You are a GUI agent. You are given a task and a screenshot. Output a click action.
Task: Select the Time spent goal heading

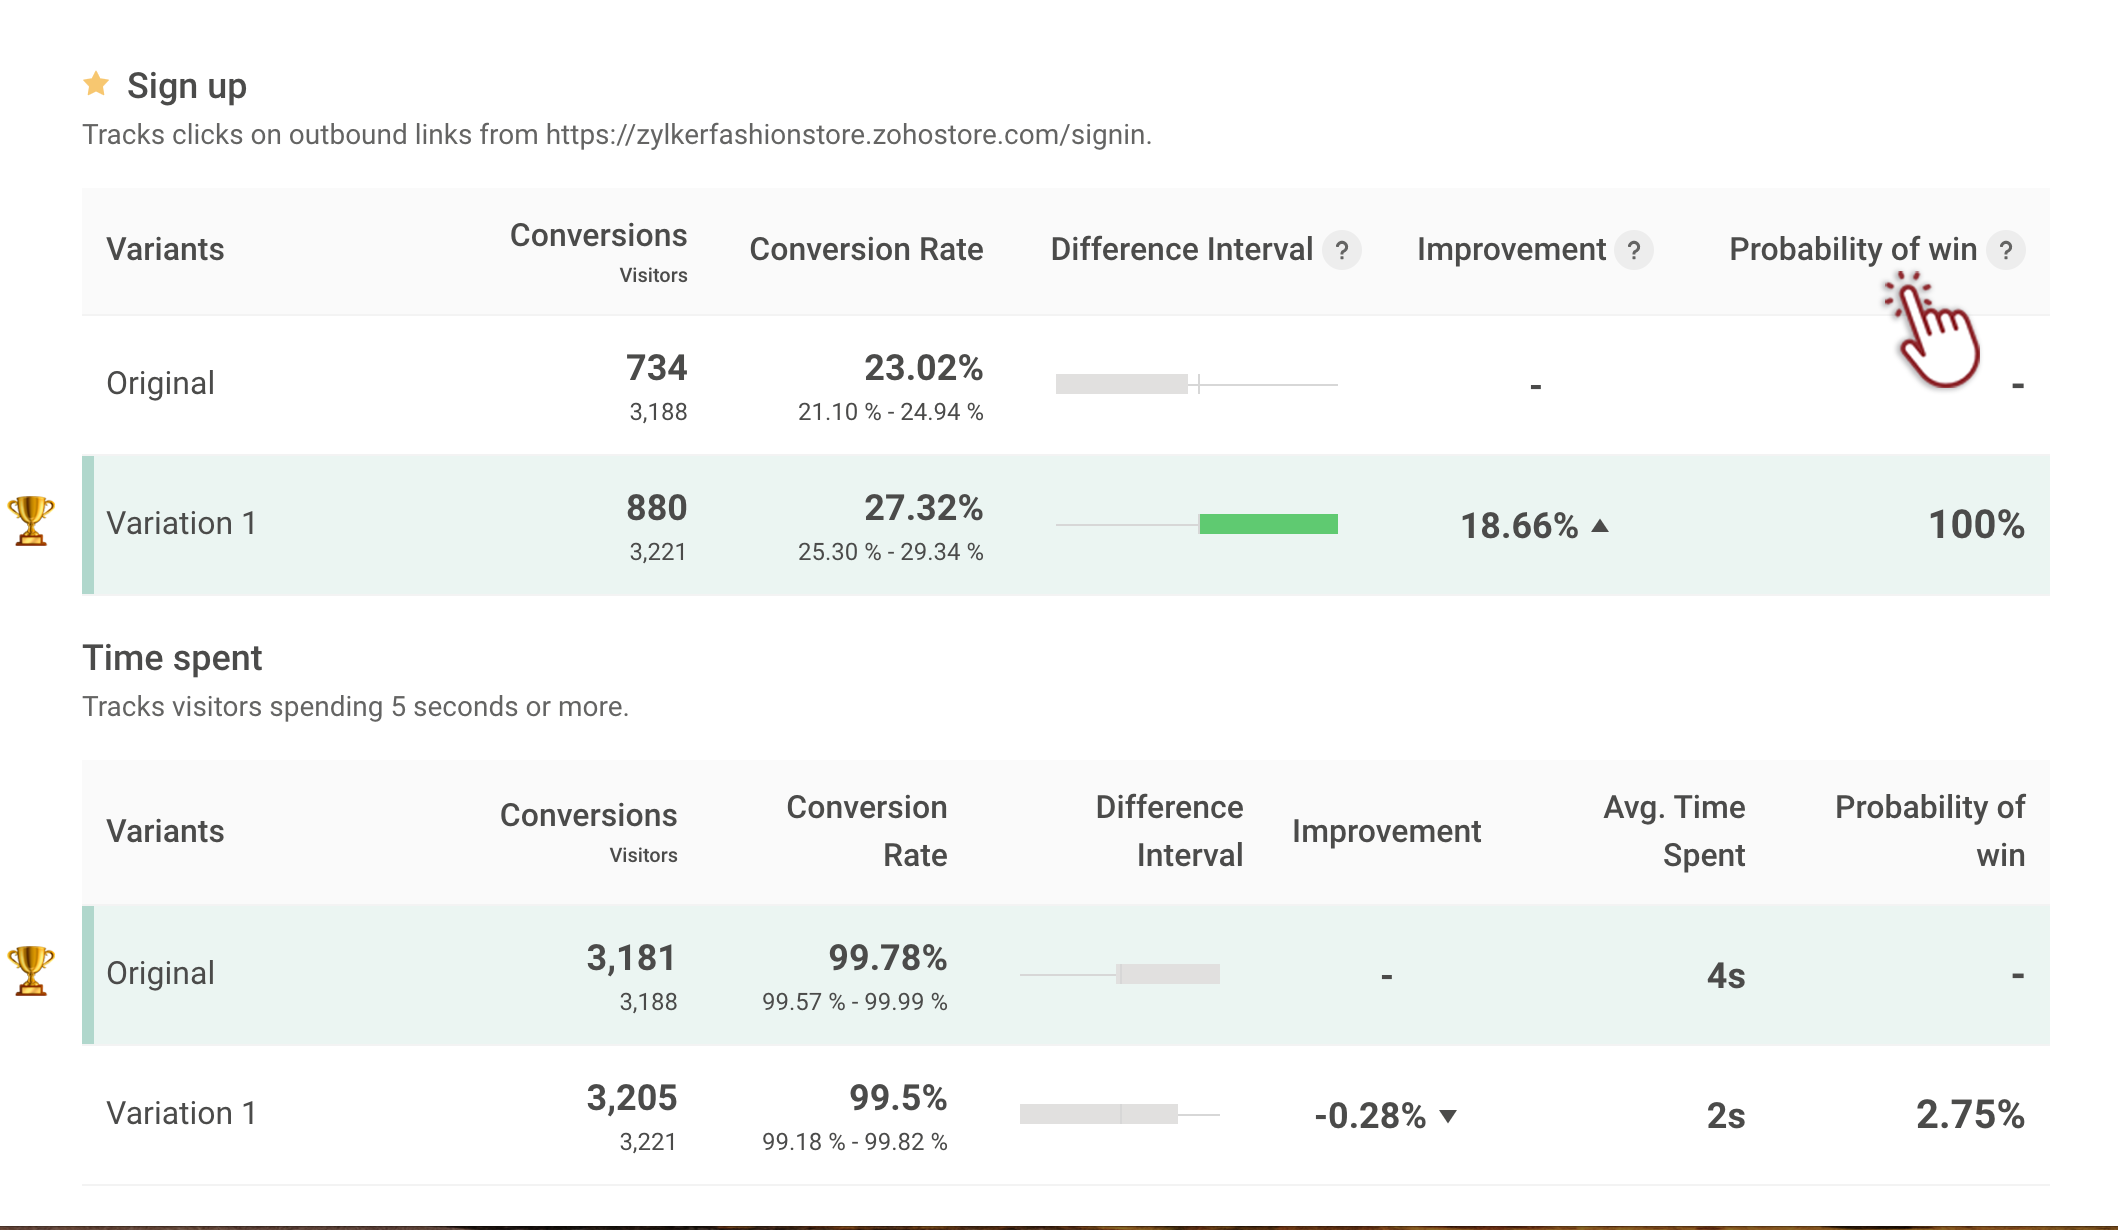pyautogui.click(x=172, y=658)
